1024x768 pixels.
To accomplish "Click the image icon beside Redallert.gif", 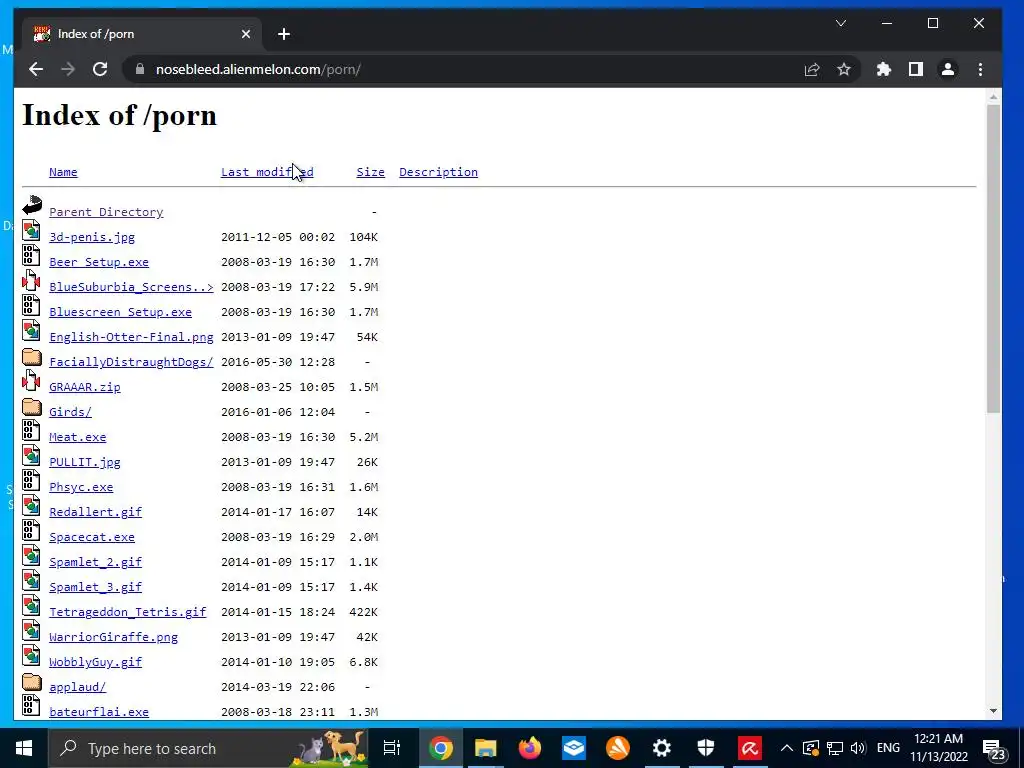I will 31,505.
